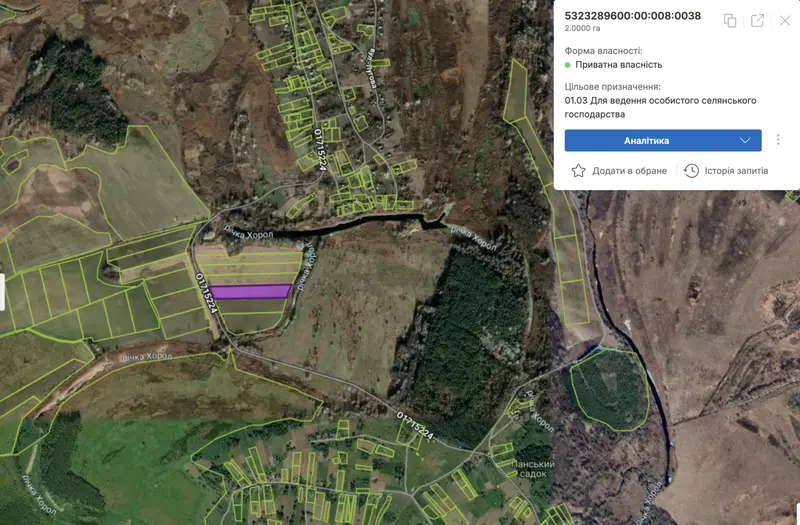Viewport: 800px width, 525px height.
Task: Click Приватна власність ownership text
Action: click(x=618, y=65)
